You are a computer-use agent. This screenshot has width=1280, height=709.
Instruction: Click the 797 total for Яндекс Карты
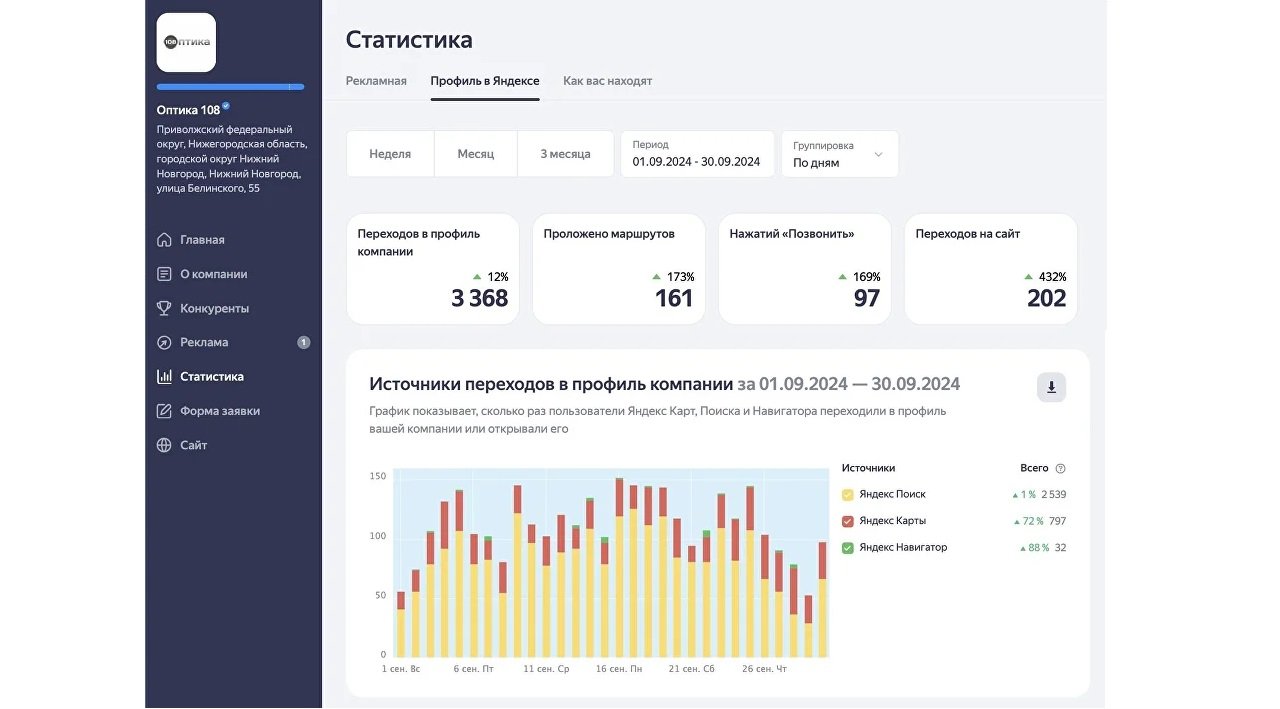pos(1058,521)
